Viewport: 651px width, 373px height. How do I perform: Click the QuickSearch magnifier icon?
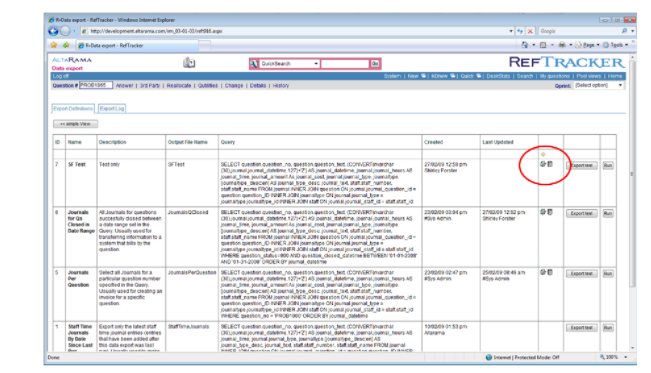point(254,64)
